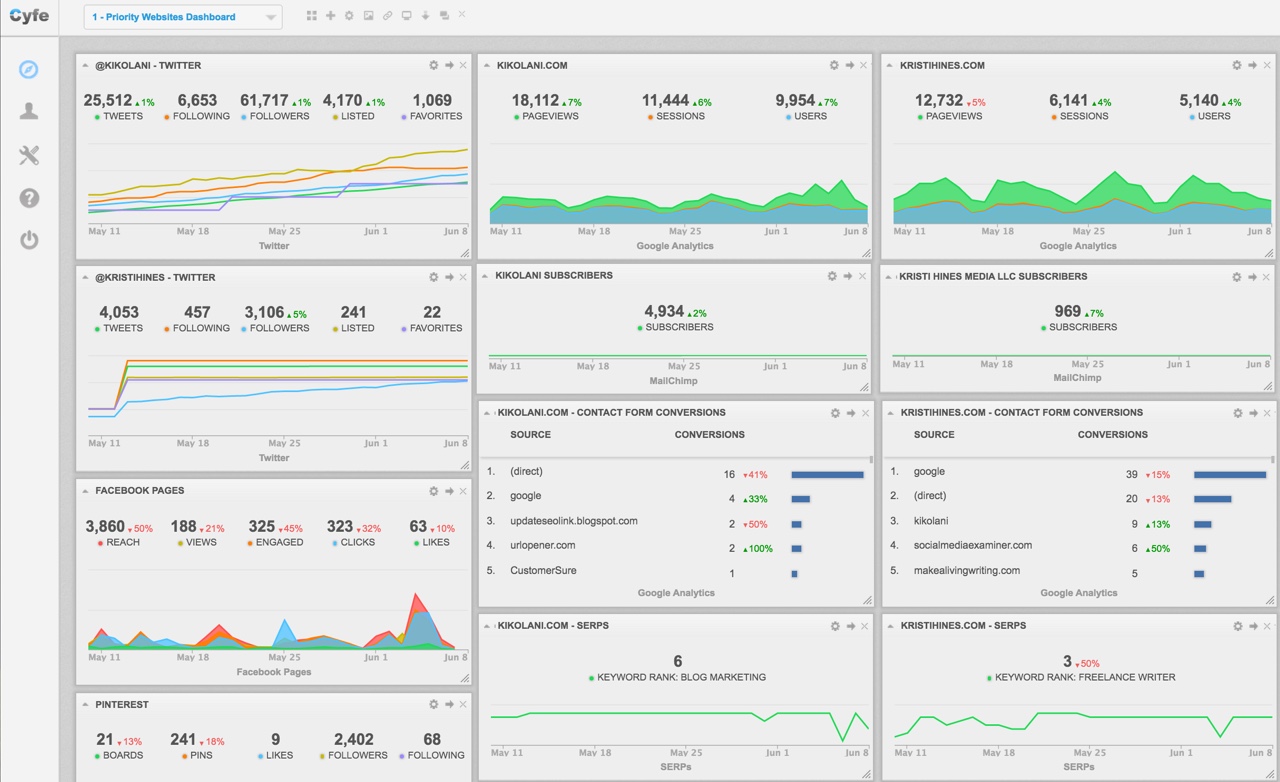The width and height of the screenshot is (1280, 782).
Task: Toggle TWEETS series in @KIKOLANI - TWITTER widget
Action: click(119, 116)
